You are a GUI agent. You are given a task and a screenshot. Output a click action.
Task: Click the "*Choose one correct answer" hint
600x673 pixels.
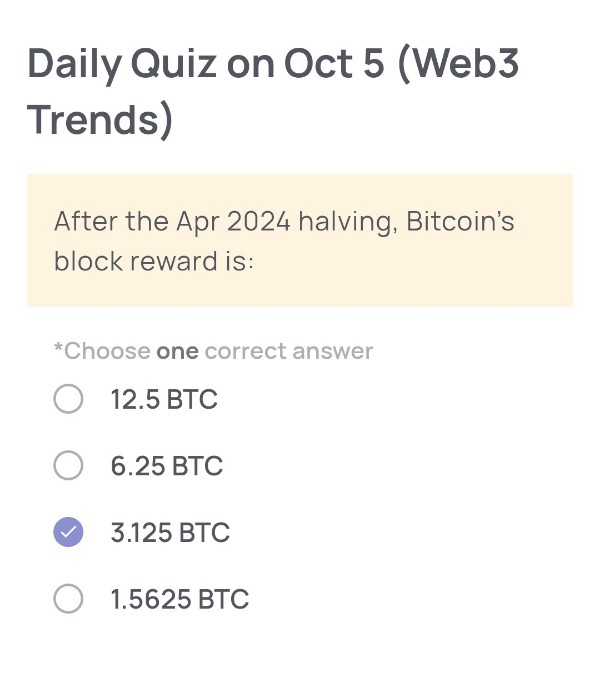213,351
